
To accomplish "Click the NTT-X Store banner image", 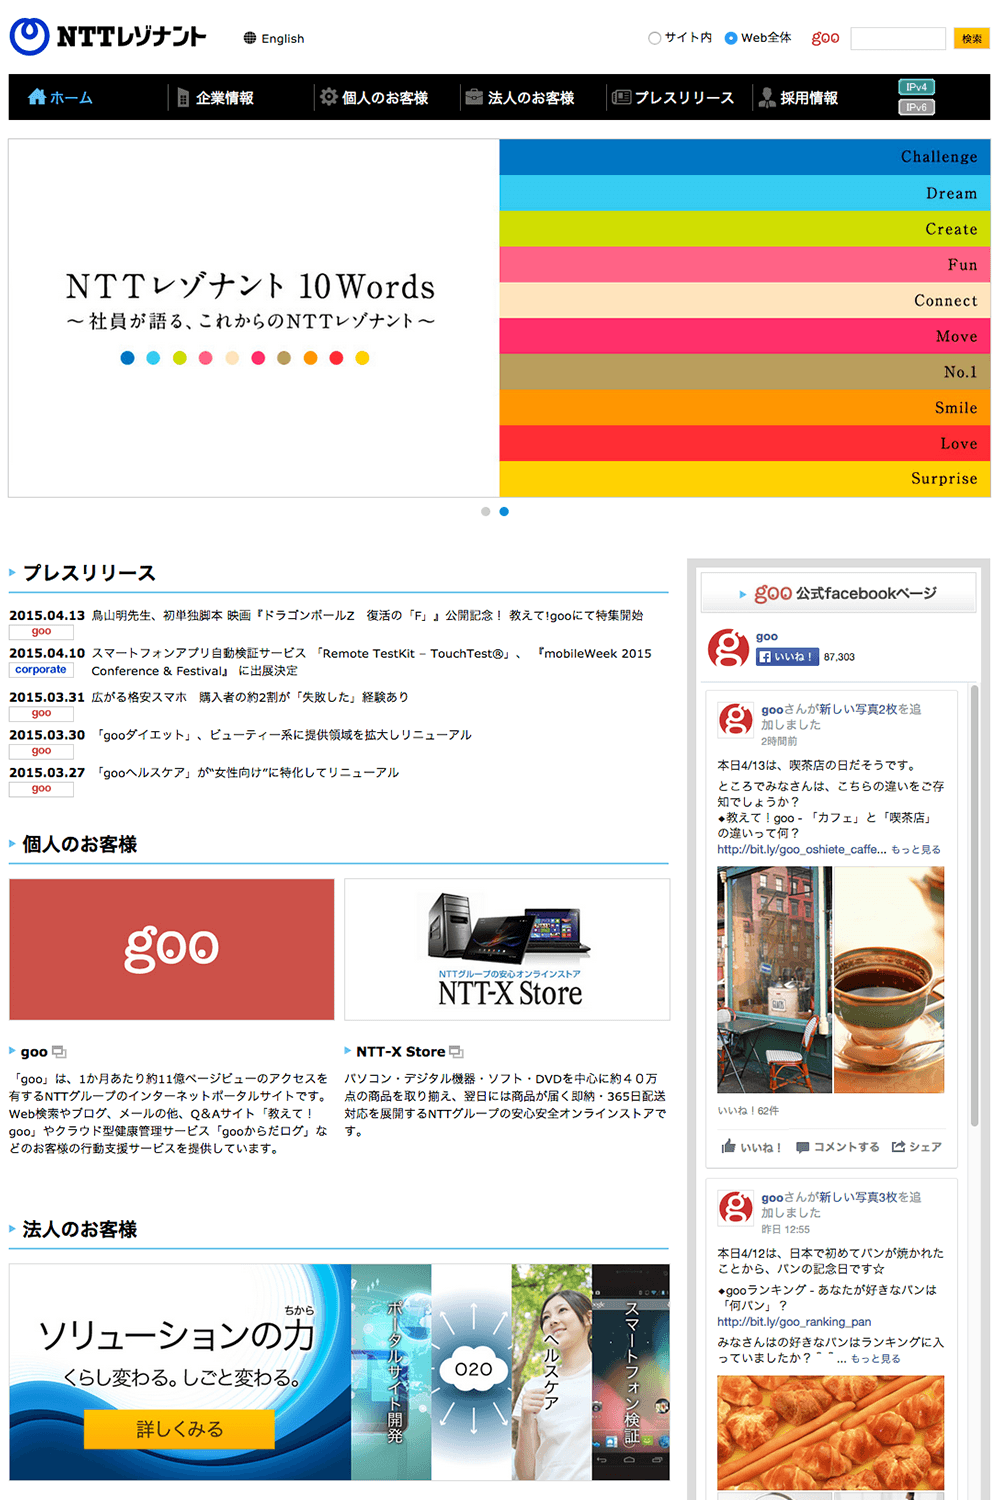I will pyautogui.click(x=507, y=949).
